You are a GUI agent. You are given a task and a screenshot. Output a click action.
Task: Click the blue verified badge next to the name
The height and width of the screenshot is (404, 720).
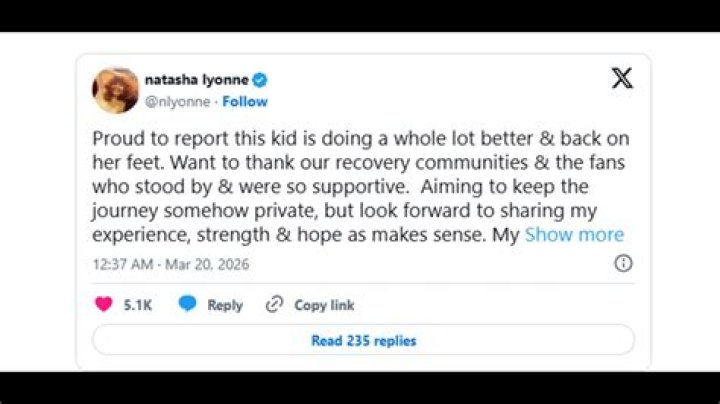point(260,80)
